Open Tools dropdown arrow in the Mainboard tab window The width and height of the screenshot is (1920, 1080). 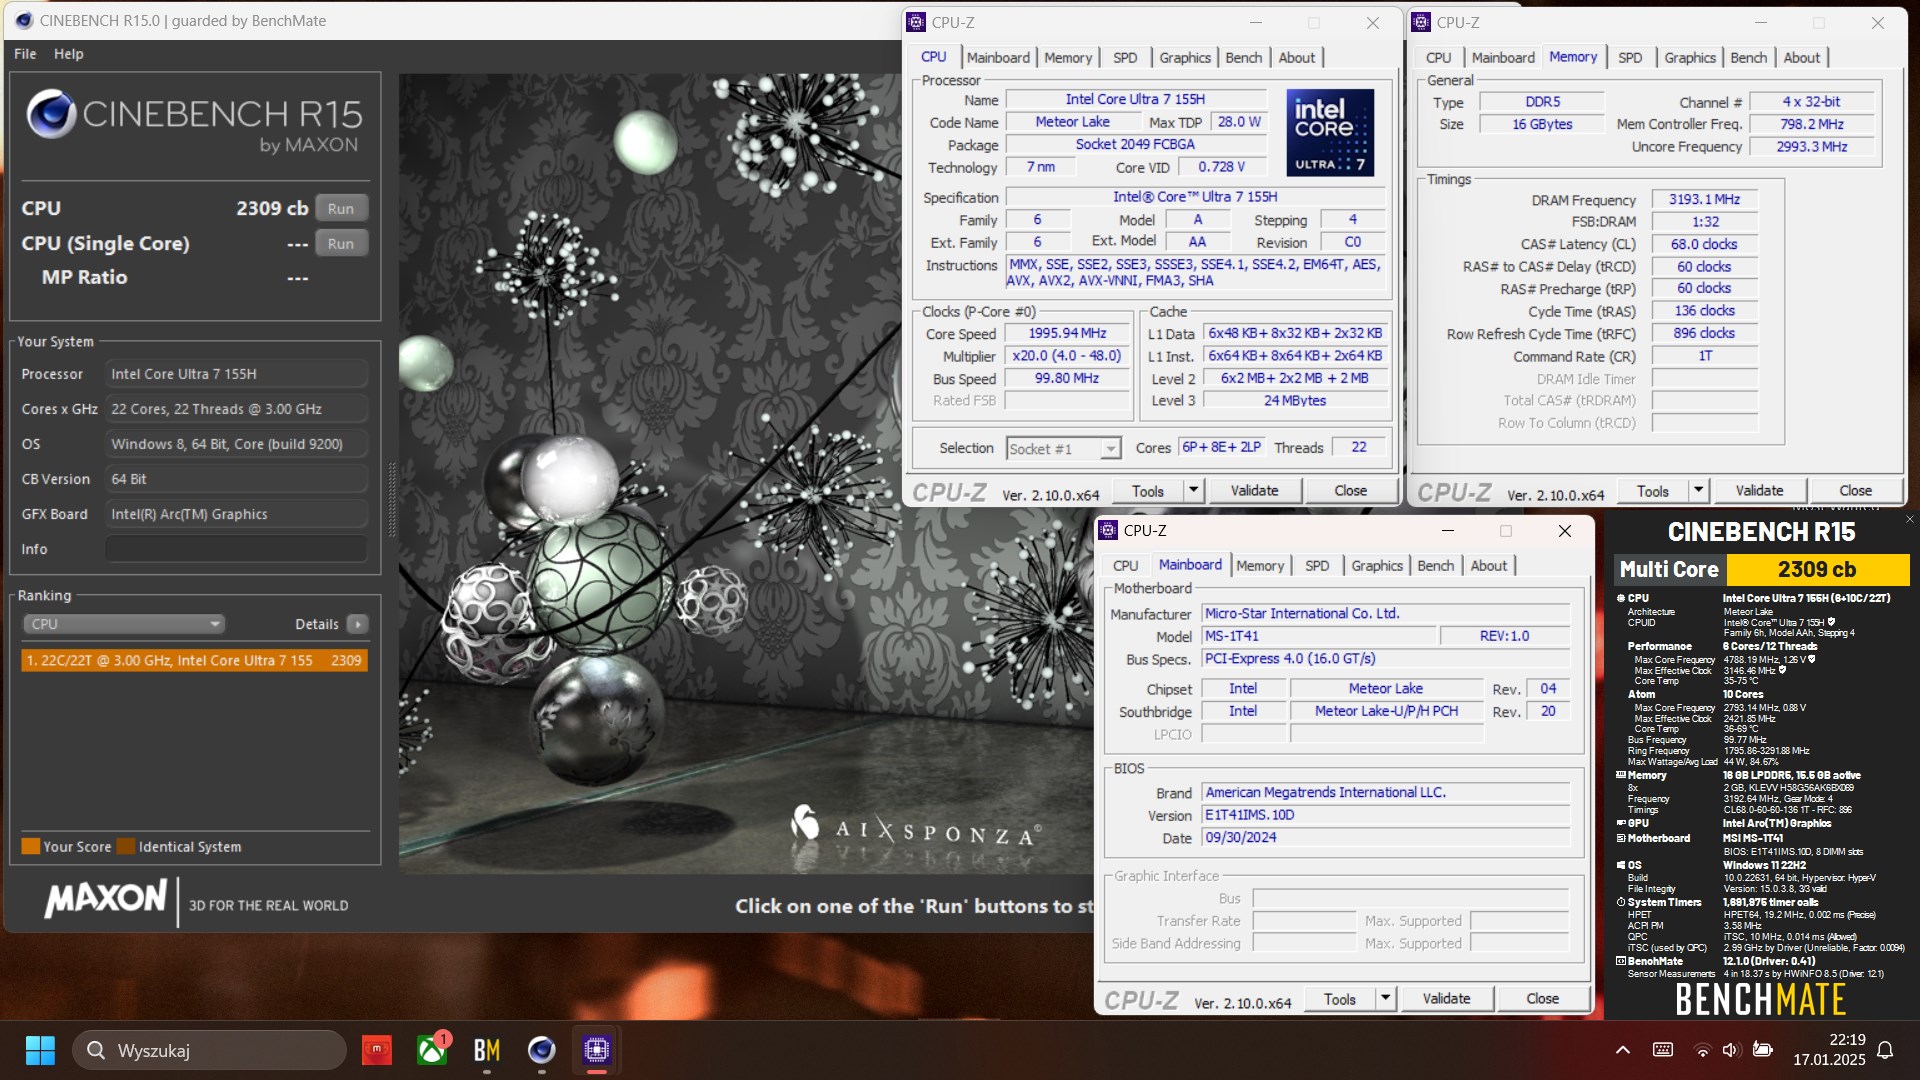click(x=1385, y=998)
